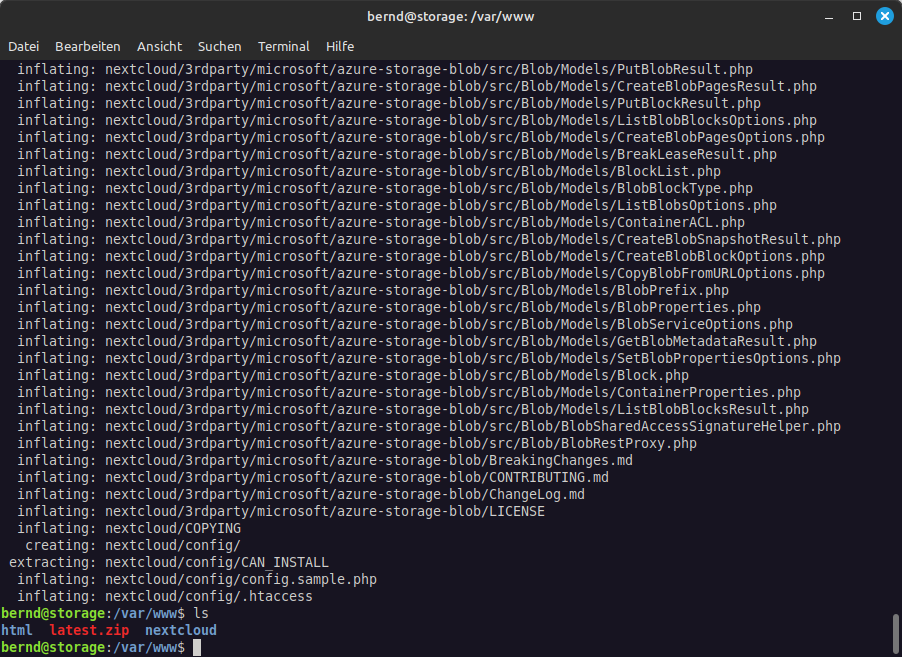The image size is (902, 657).
Task: Click the line with BlobPrefix.php
Action: [x=373, y=290]
